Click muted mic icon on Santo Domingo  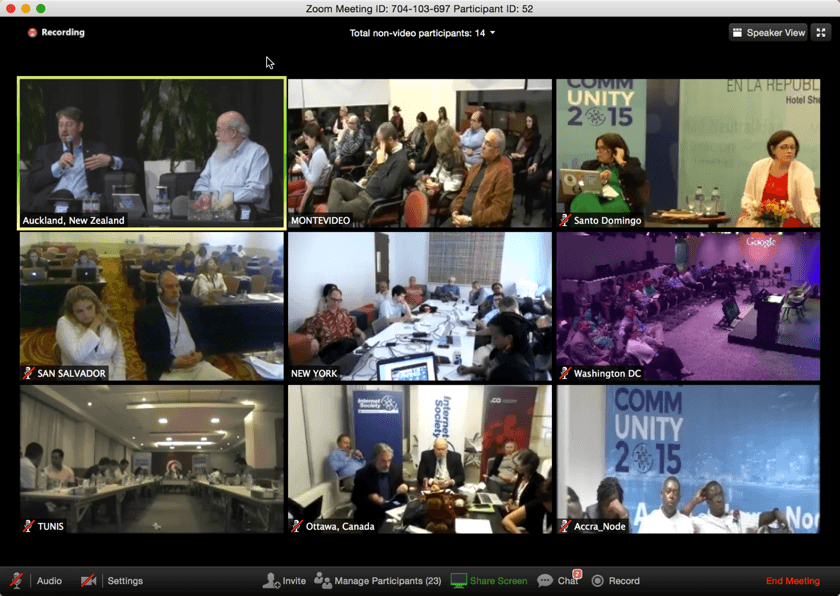click(x=566, y=220)
